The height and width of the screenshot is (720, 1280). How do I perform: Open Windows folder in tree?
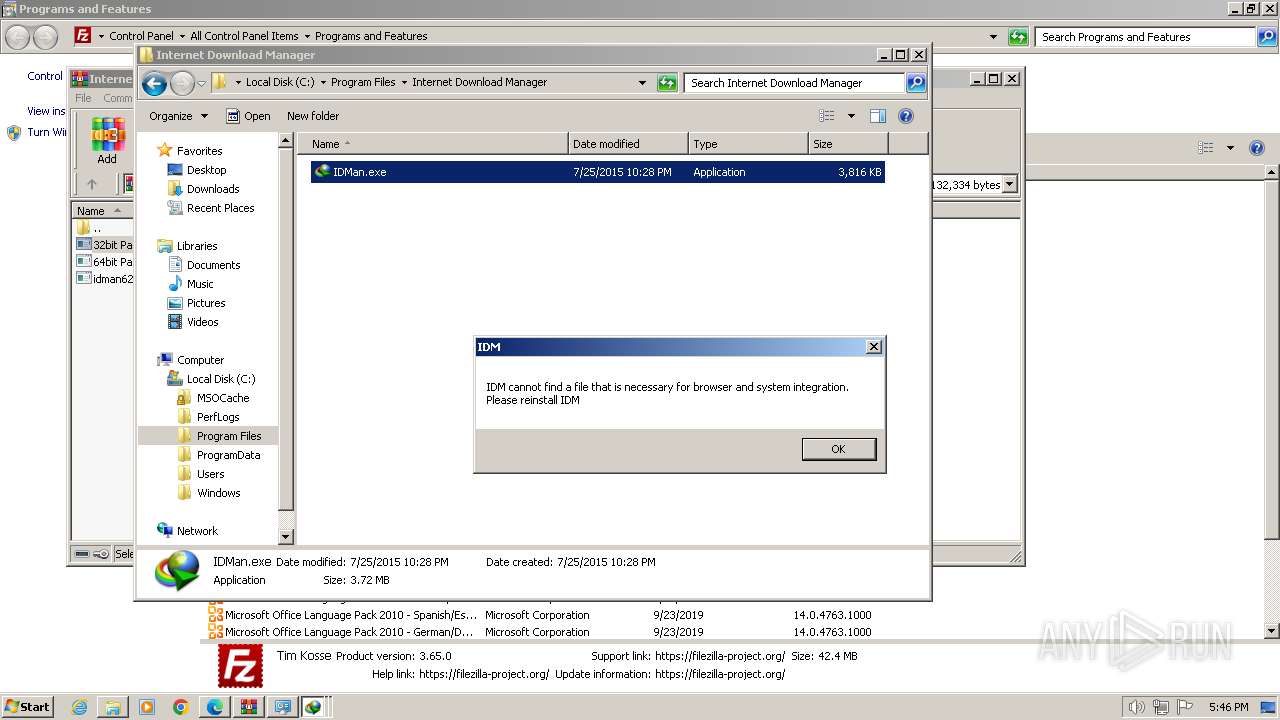[218, 493]
